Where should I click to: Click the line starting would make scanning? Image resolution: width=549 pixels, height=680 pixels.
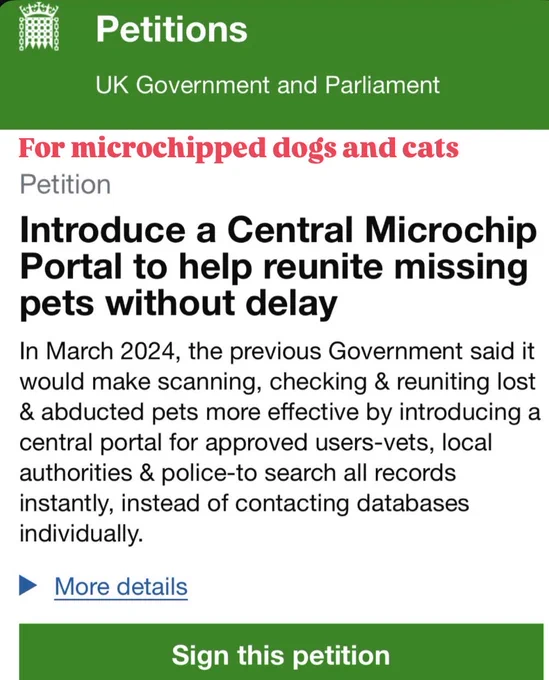(x=278, y=382)
